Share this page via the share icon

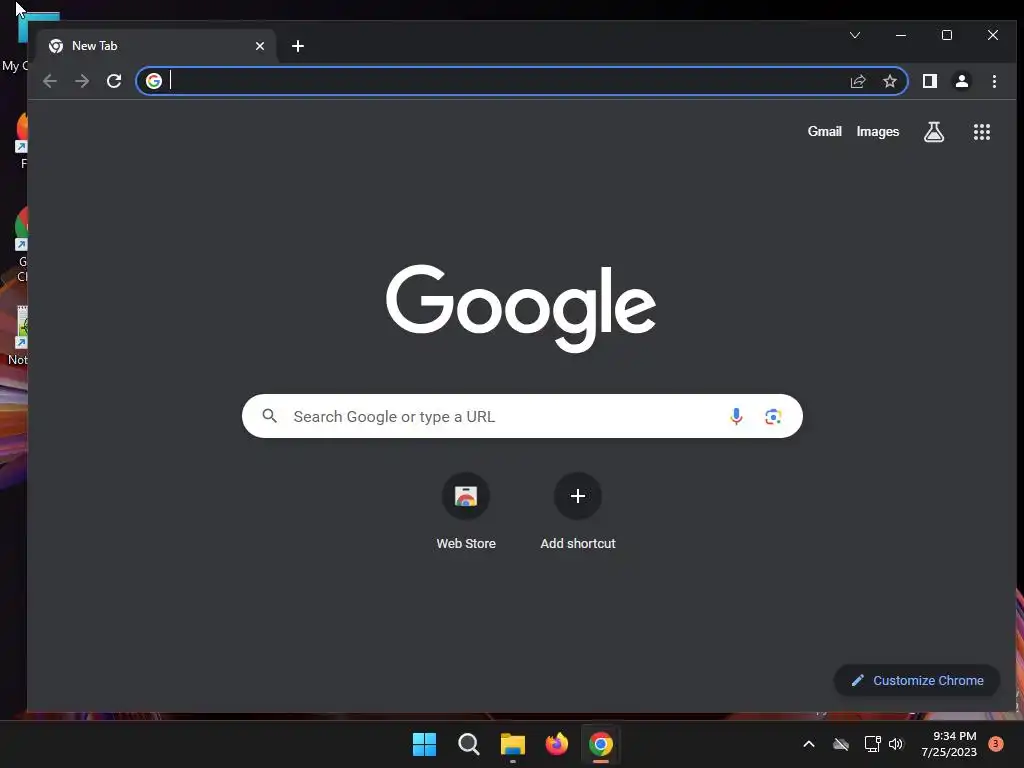click(x=857, y=81)
